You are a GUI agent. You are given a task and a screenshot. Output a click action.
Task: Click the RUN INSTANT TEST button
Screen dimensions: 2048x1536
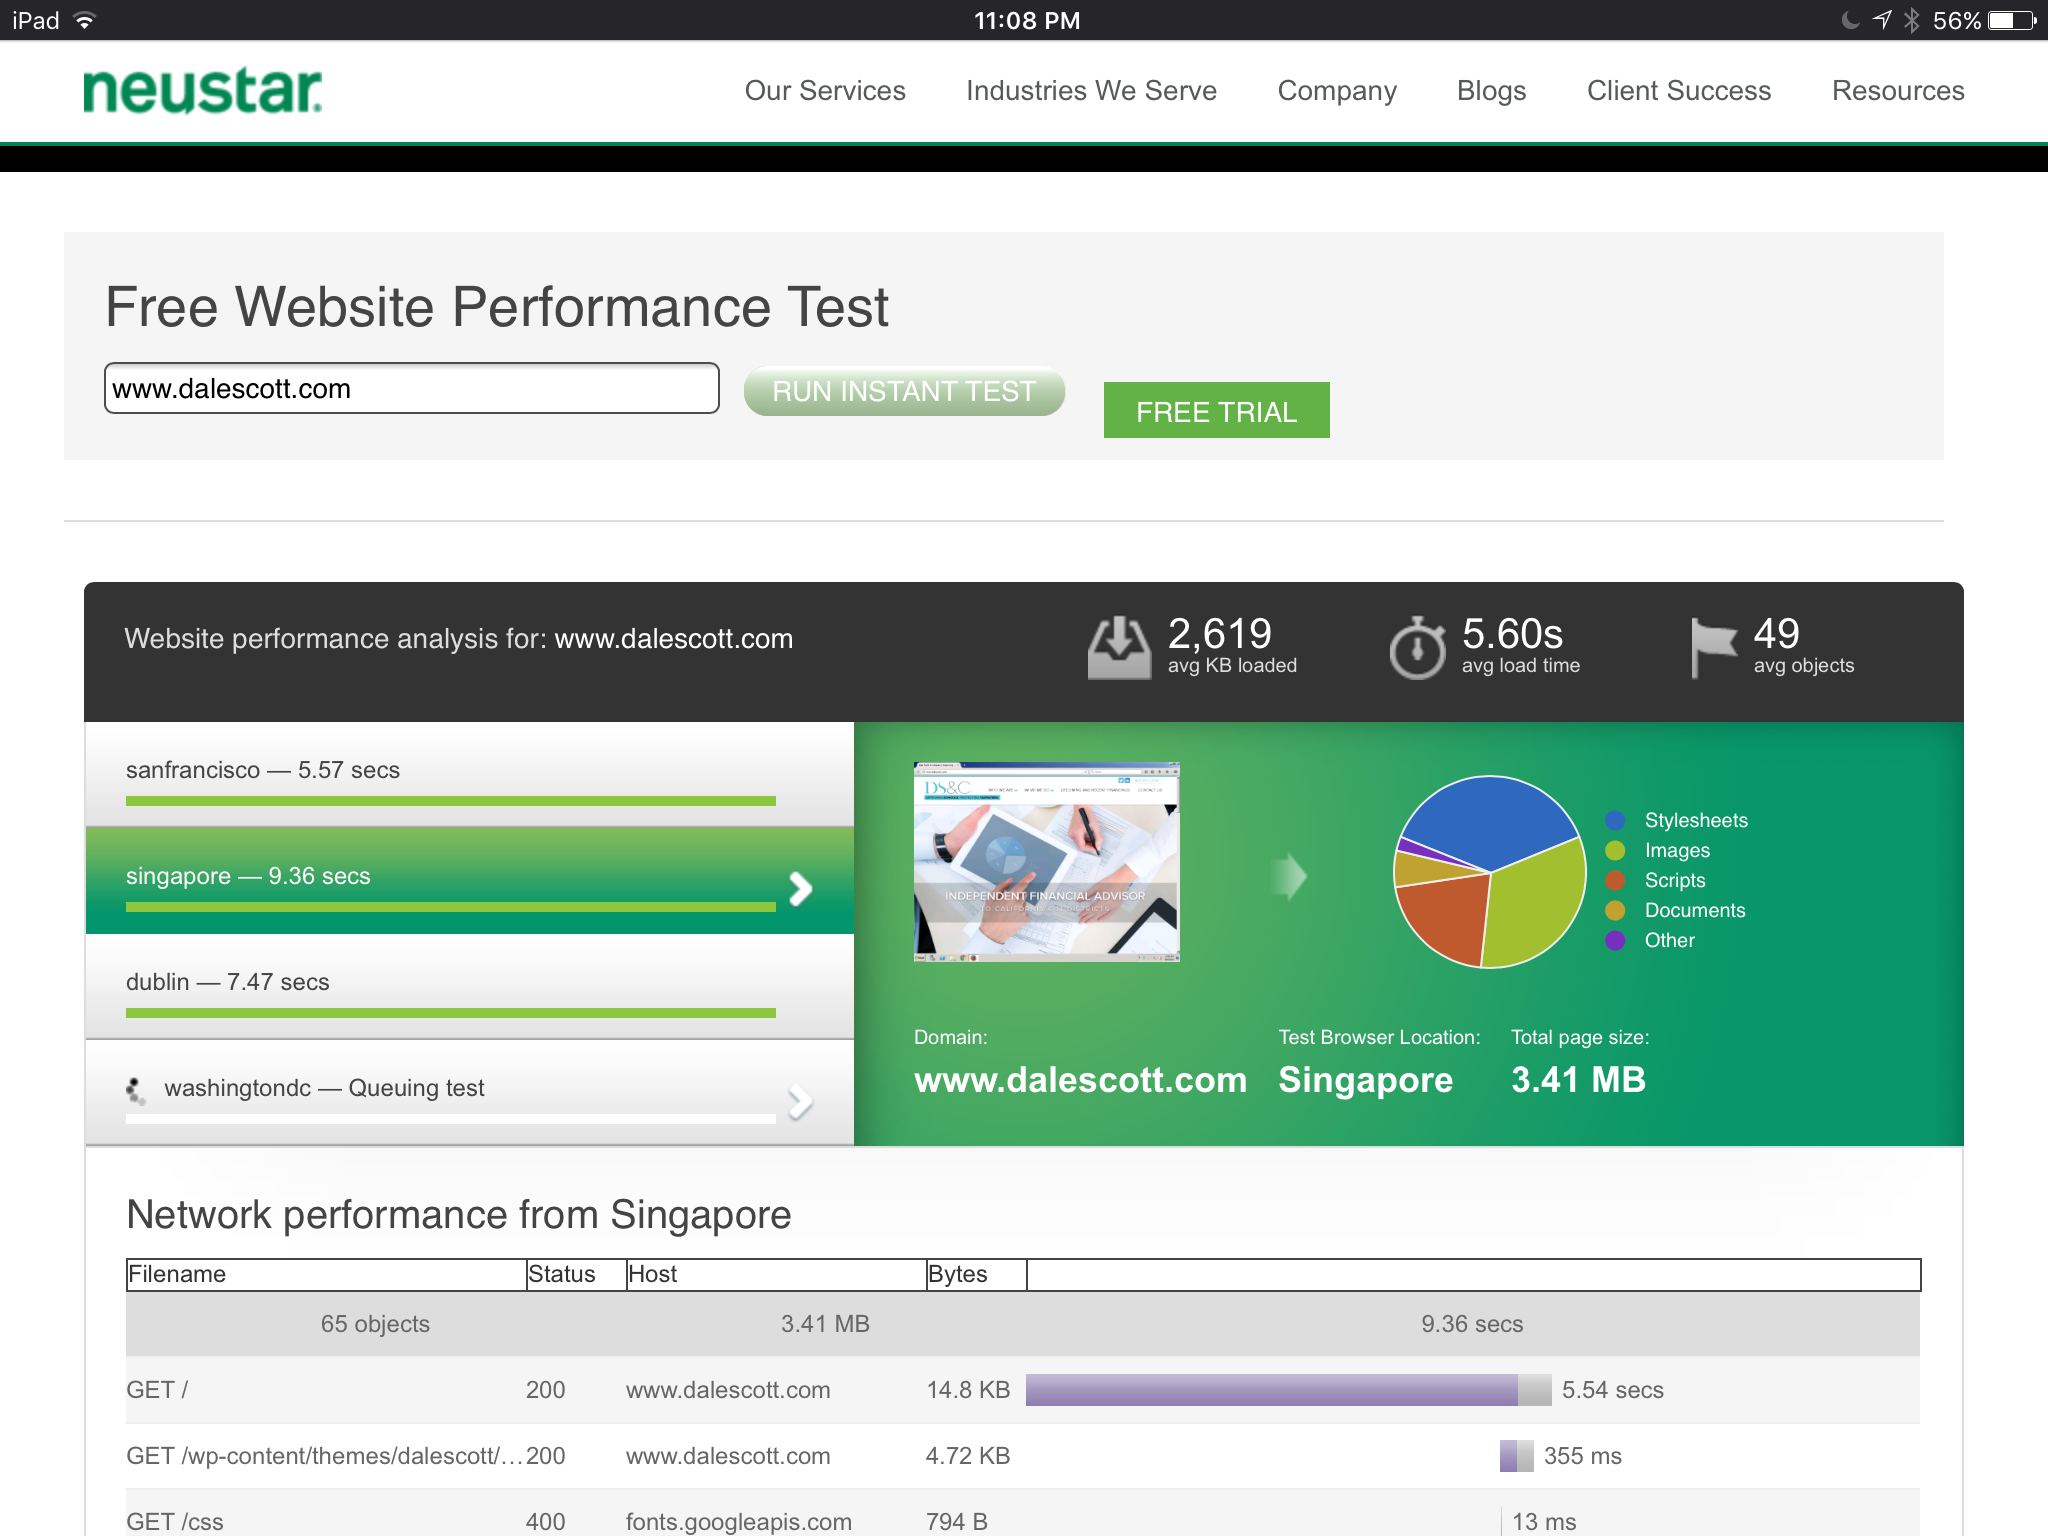tap(904, 391)
